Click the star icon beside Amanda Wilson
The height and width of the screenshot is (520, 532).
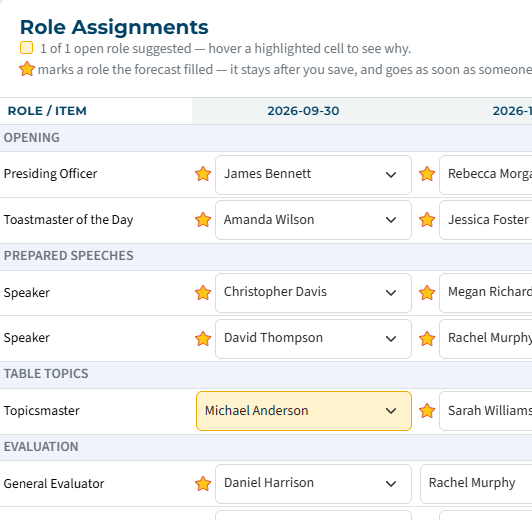click(203, 220)
